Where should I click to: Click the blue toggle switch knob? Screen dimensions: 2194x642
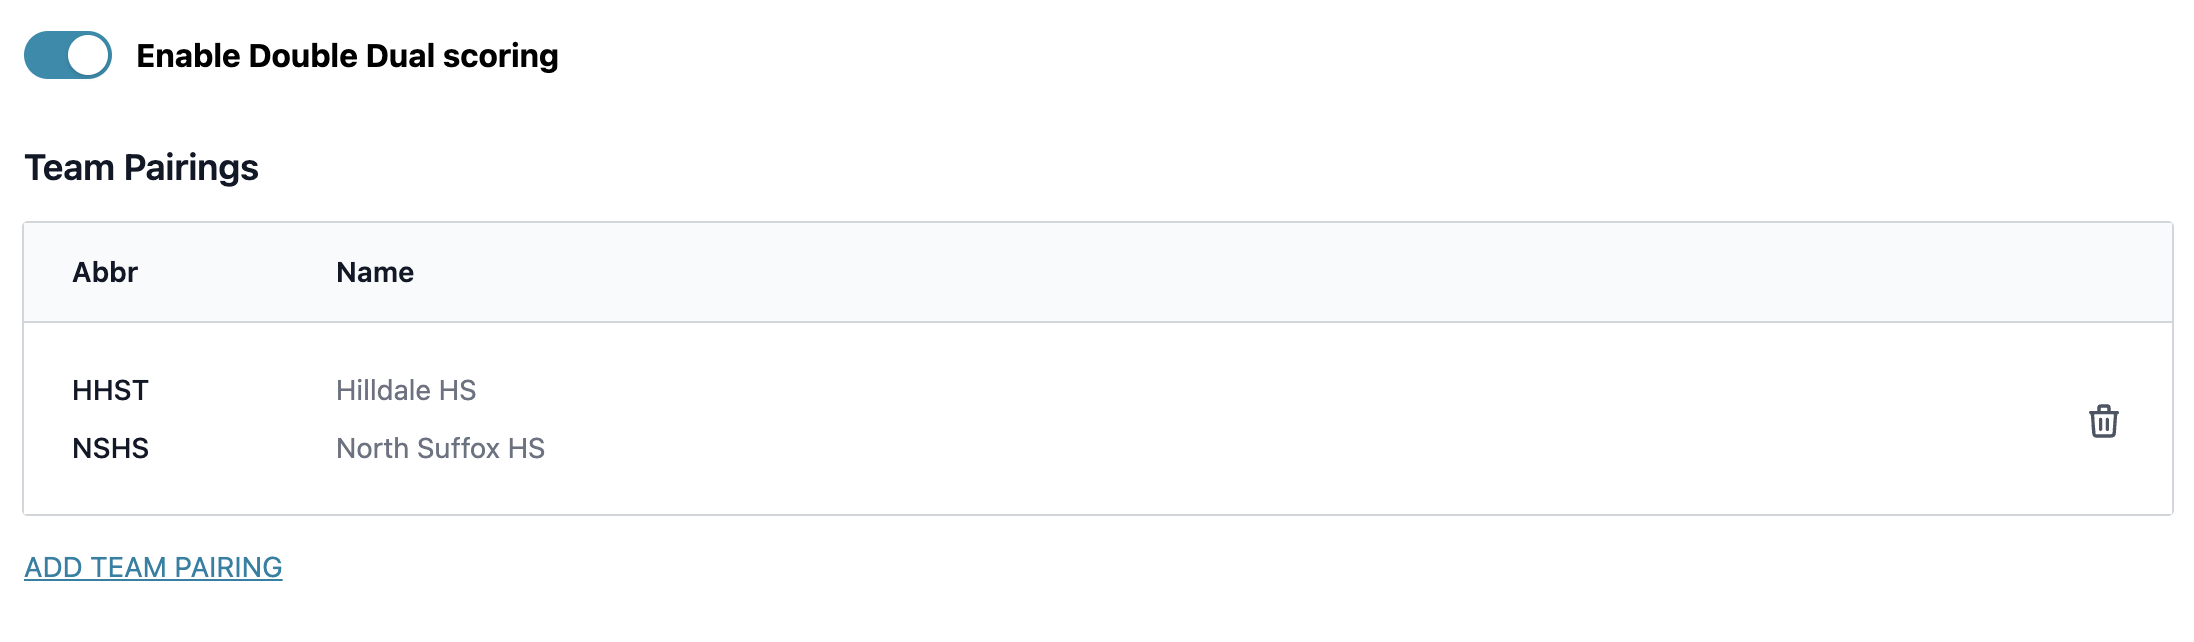coord(88,55)
